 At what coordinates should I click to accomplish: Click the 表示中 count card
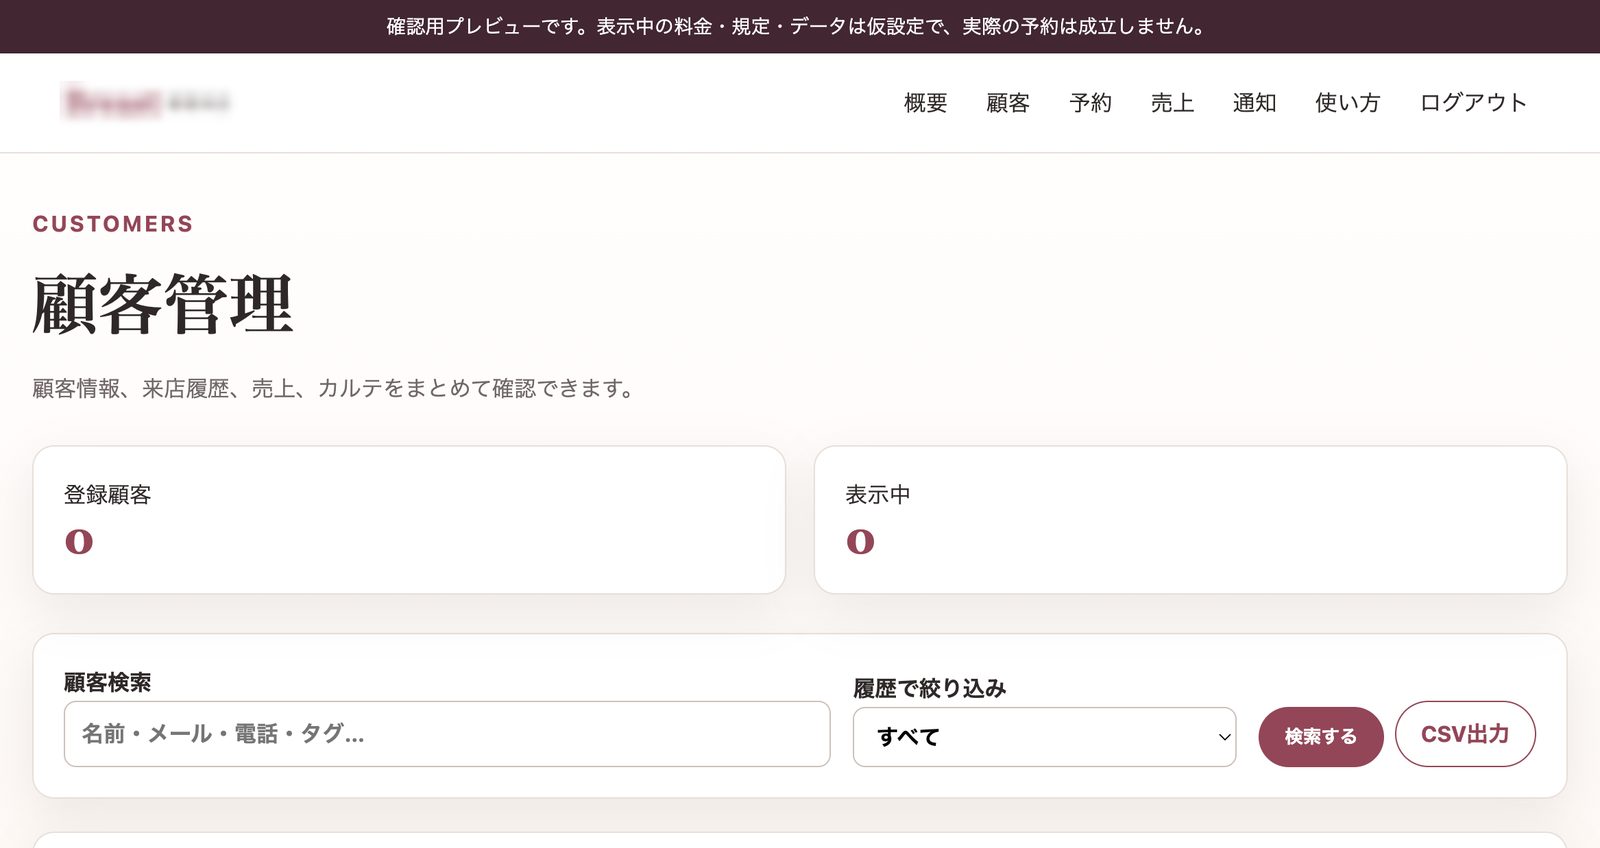(x=1190, y=520)
